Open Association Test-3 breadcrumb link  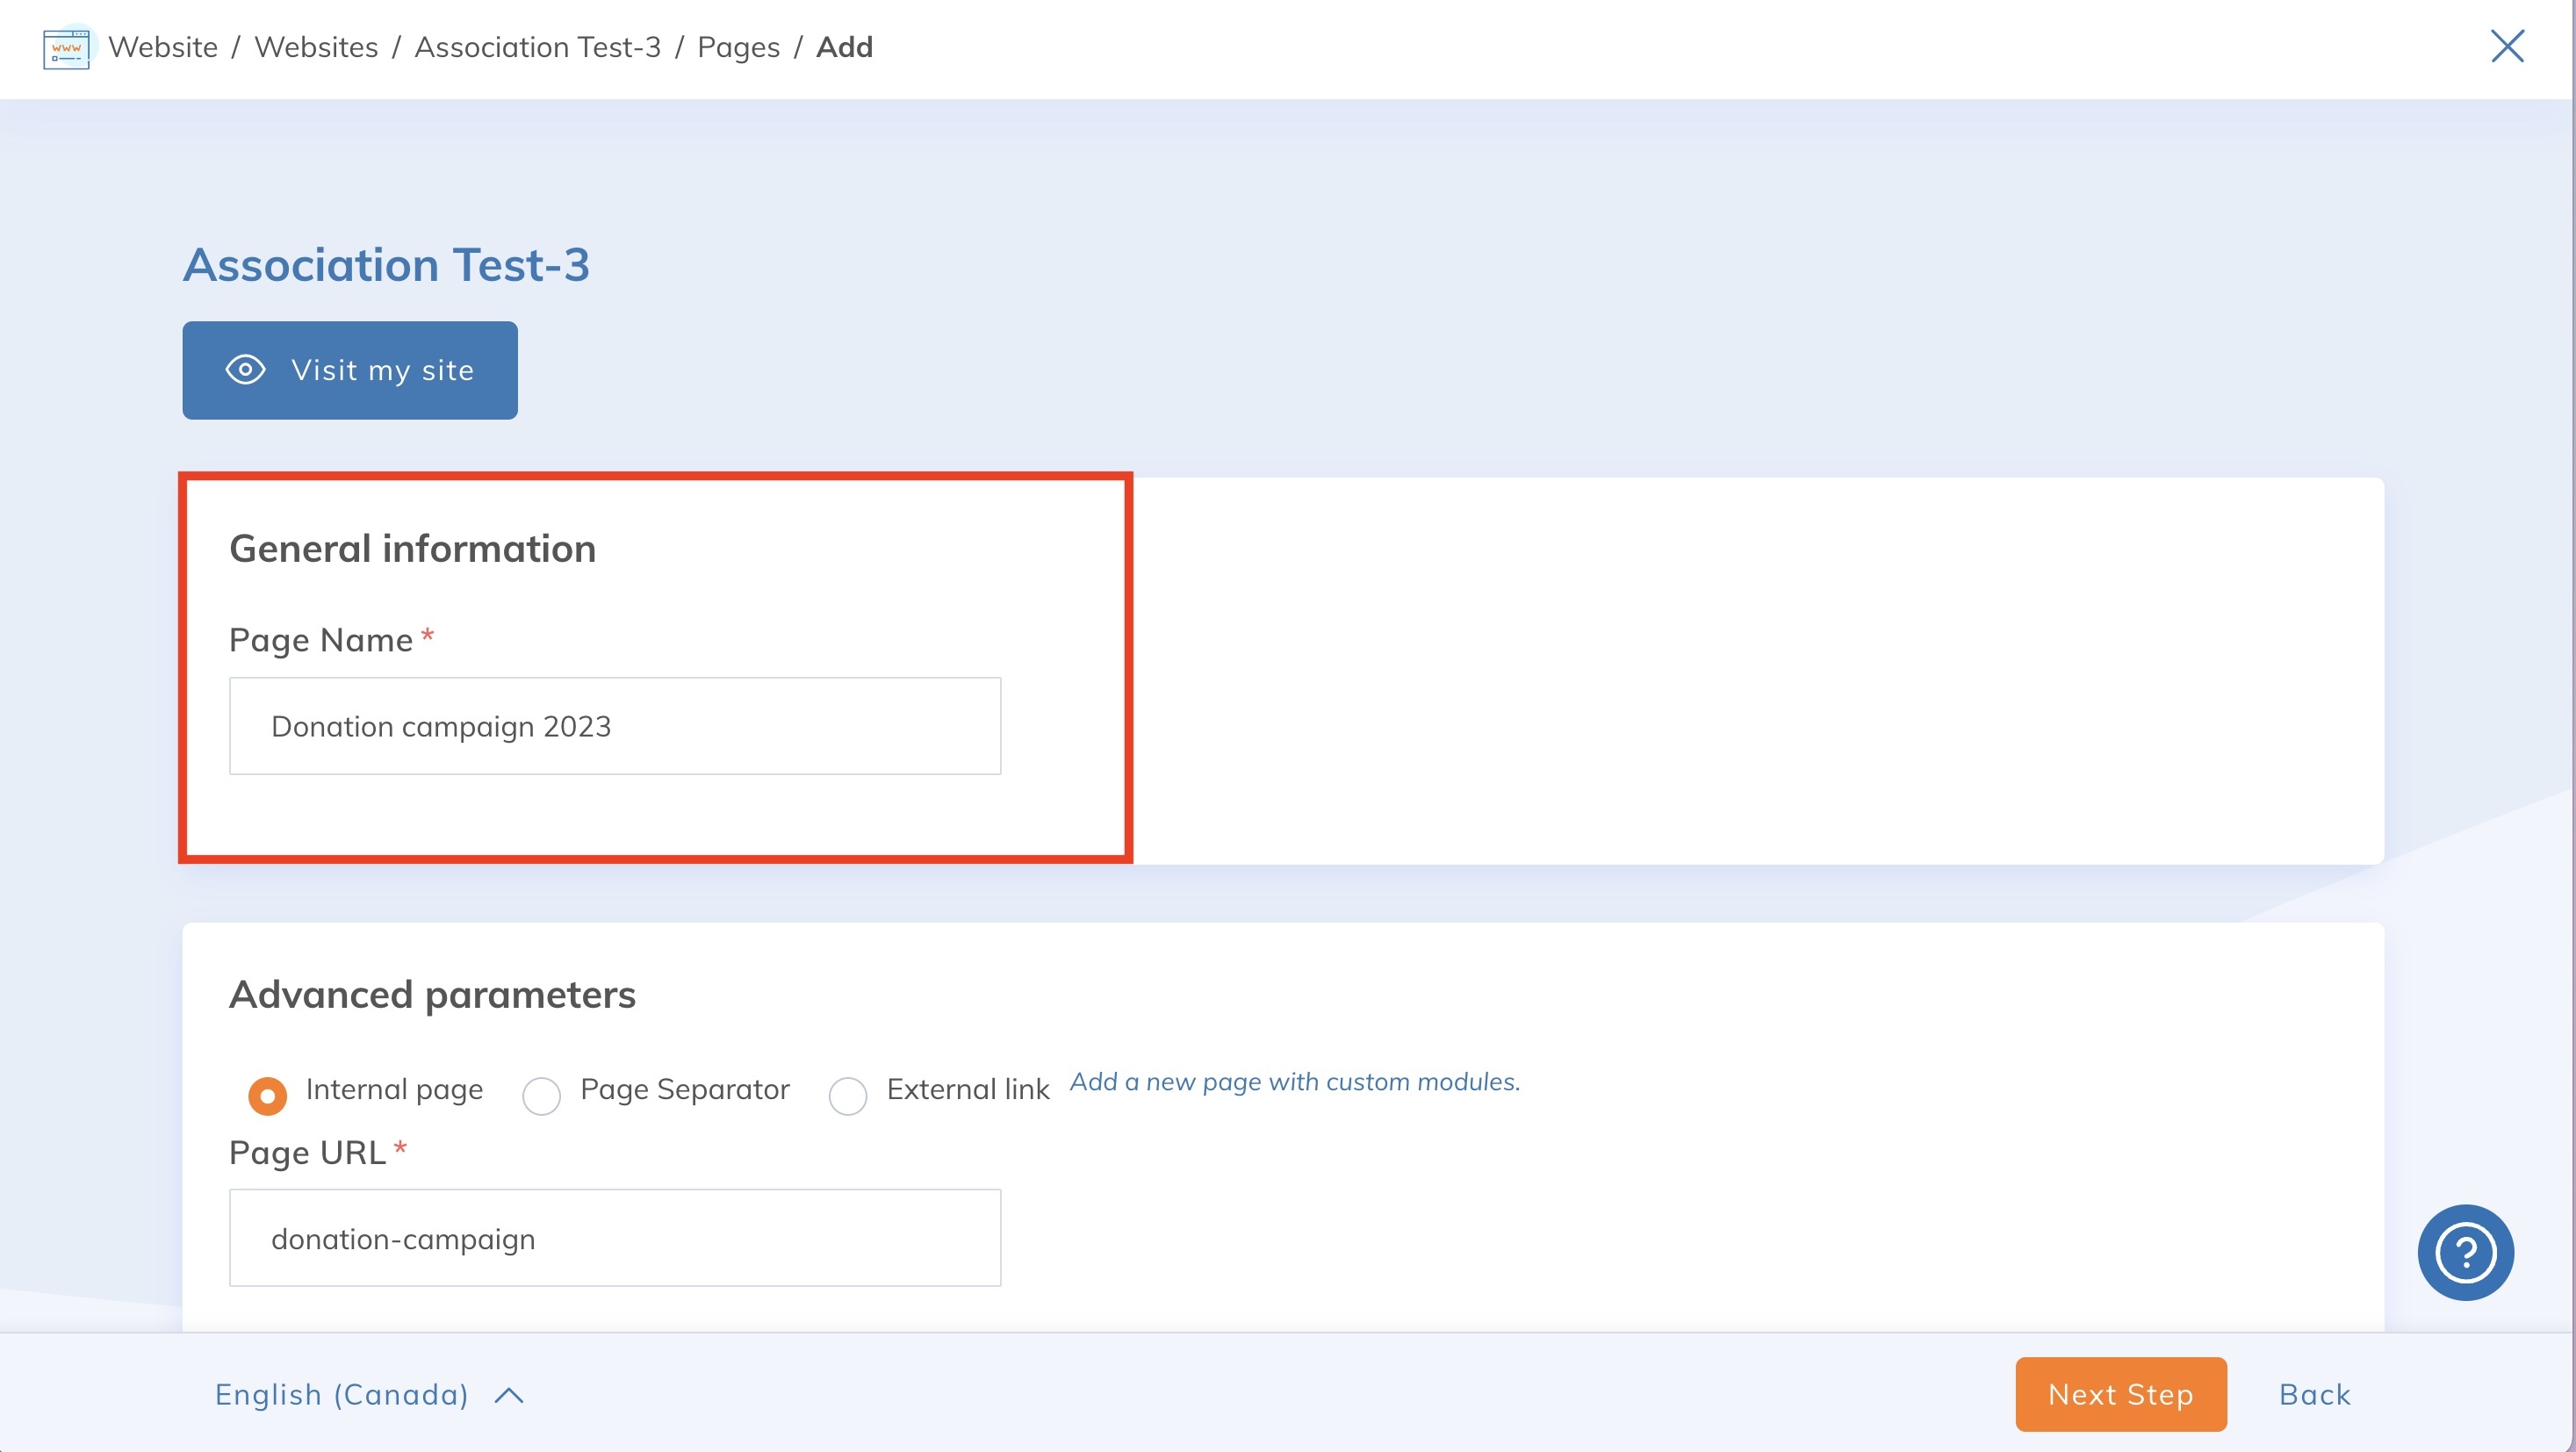537,47
